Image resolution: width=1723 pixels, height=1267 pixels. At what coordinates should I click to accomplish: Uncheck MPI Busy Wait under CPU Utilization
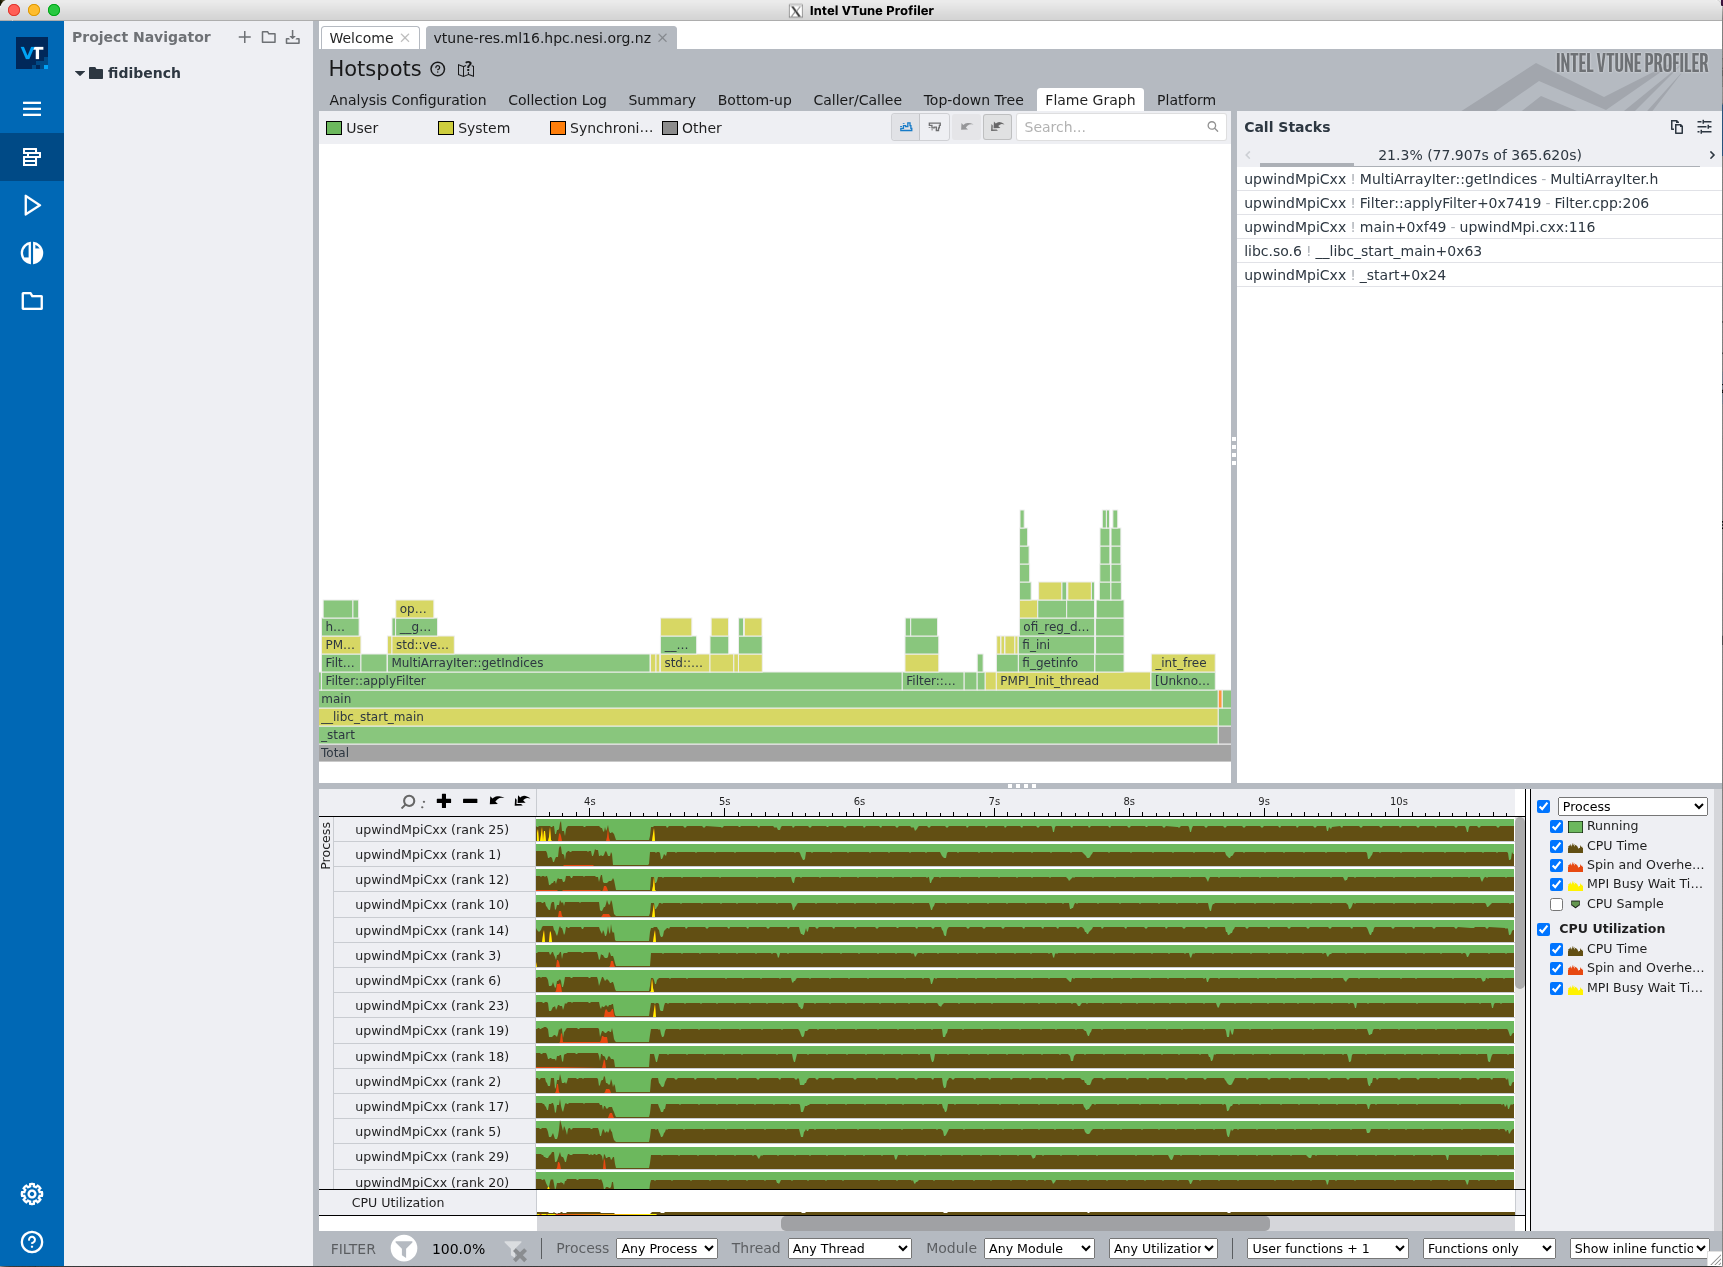[x=1557, y=988]
